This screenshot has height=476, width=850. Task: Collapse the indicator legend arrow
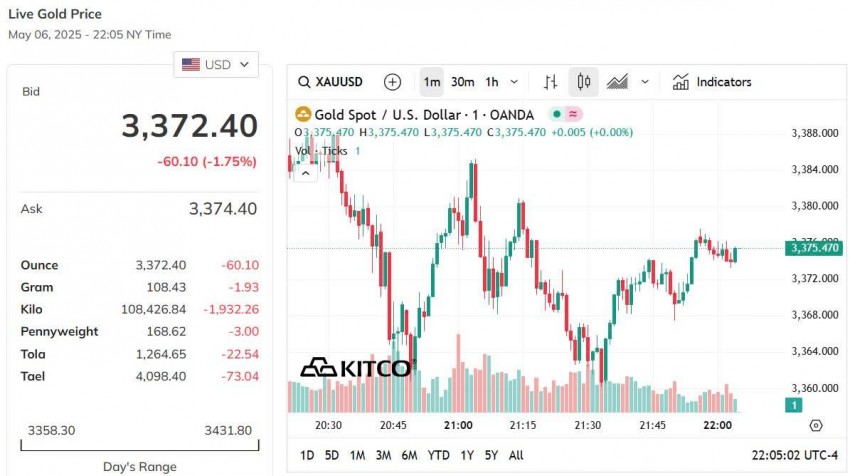(304, 171)
